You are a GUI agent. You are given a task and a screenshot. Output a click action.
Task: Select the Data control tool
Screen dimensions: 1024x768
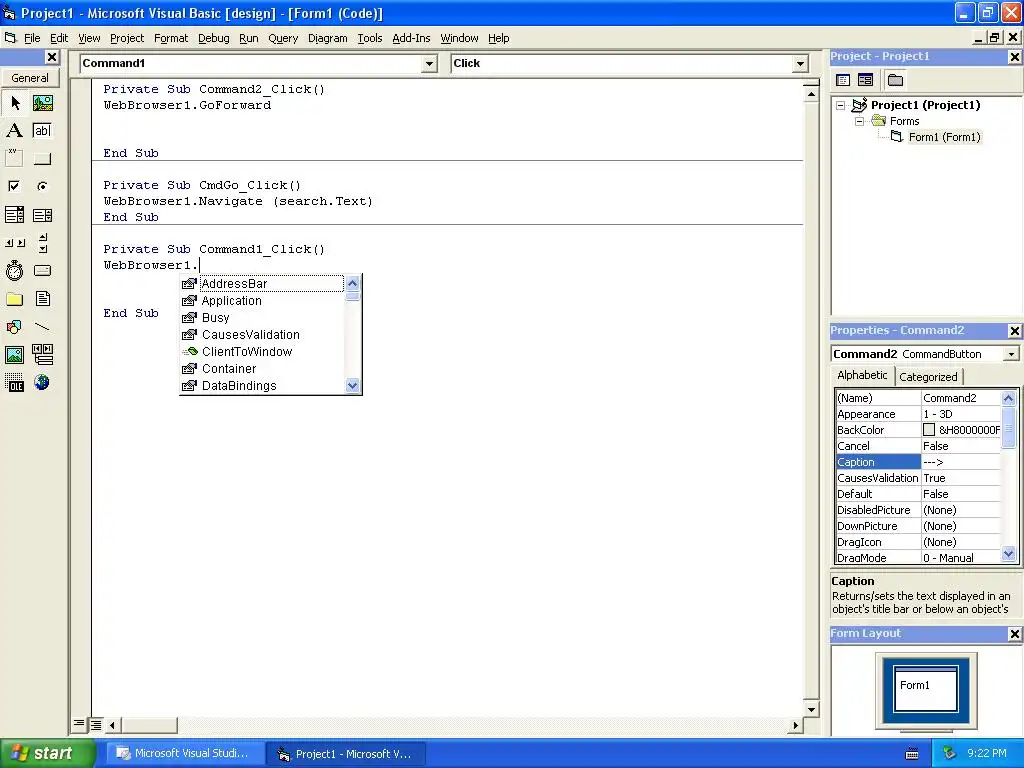pos(42,355)
